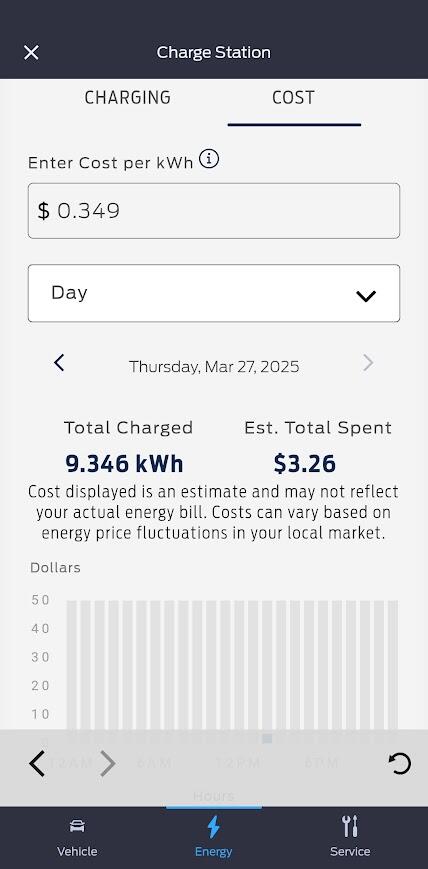Tap the Thursday, Mar 27, 2025 date label
Viewport: 428px width, 869px height.
coord(214,366)
